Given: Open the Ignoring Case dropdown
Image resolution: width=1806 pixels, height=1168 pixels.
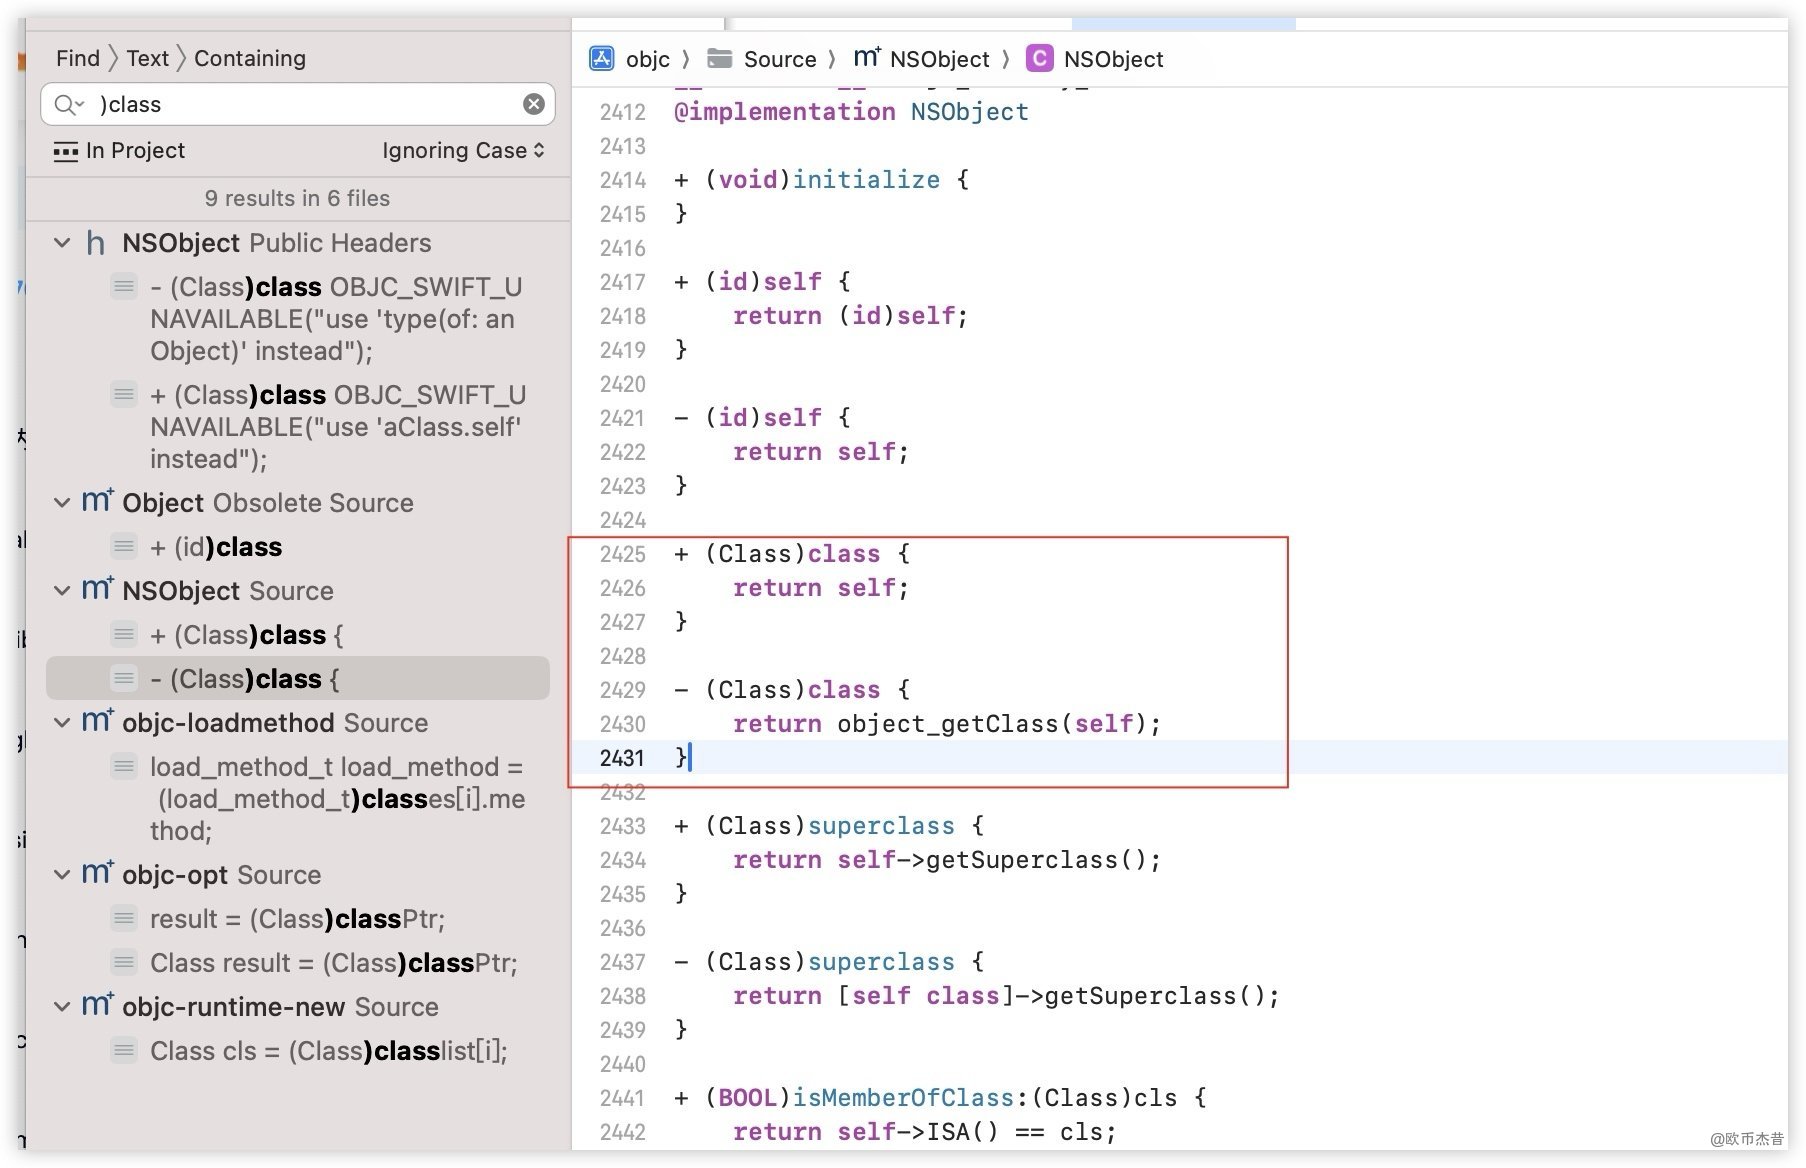Looking at the screenshot, I should point(462,151).
